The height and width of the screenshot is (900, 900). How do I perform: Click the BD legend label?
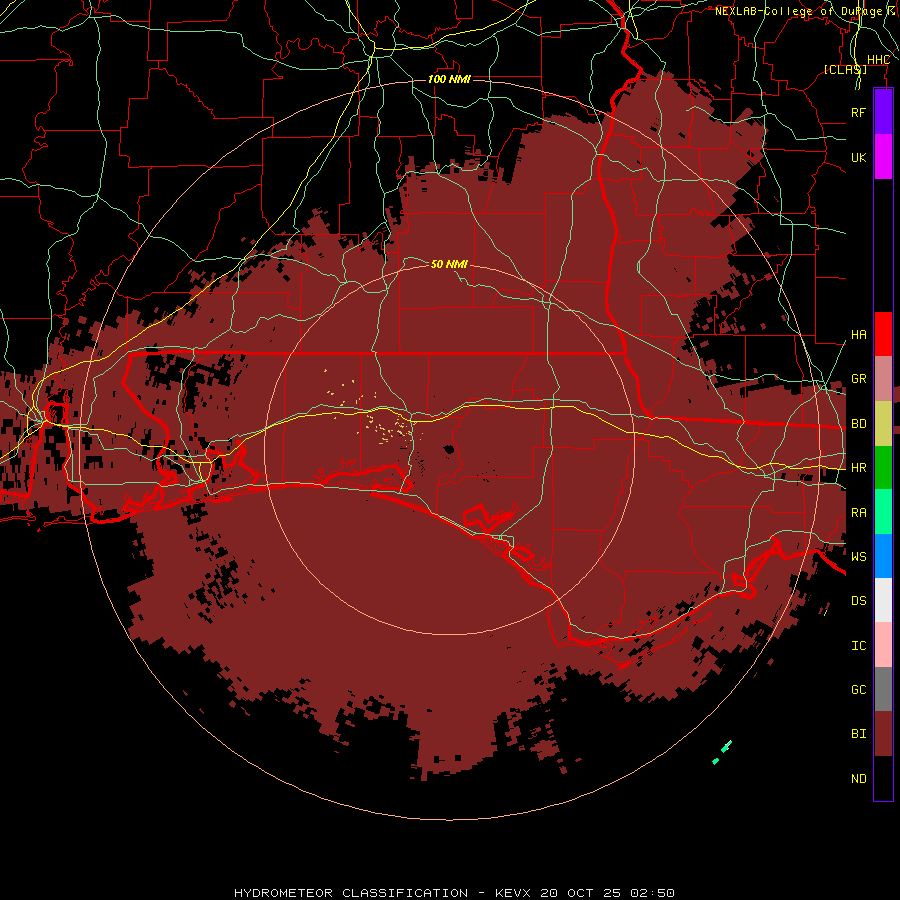[858, 424]
